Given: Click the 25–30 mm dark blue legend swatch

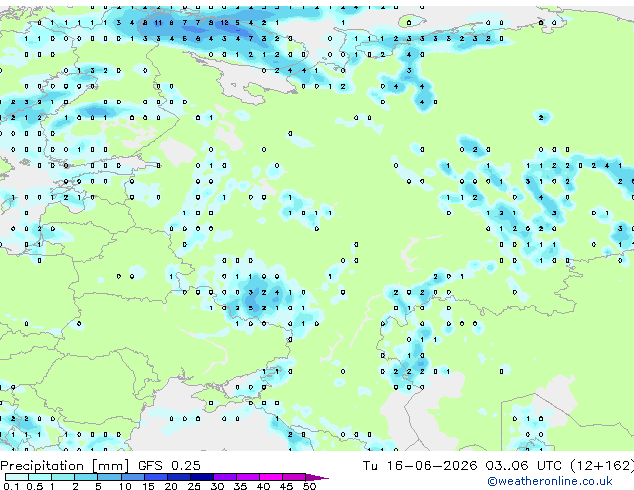Looking at the screenshot, I should [x=202, y=477].
